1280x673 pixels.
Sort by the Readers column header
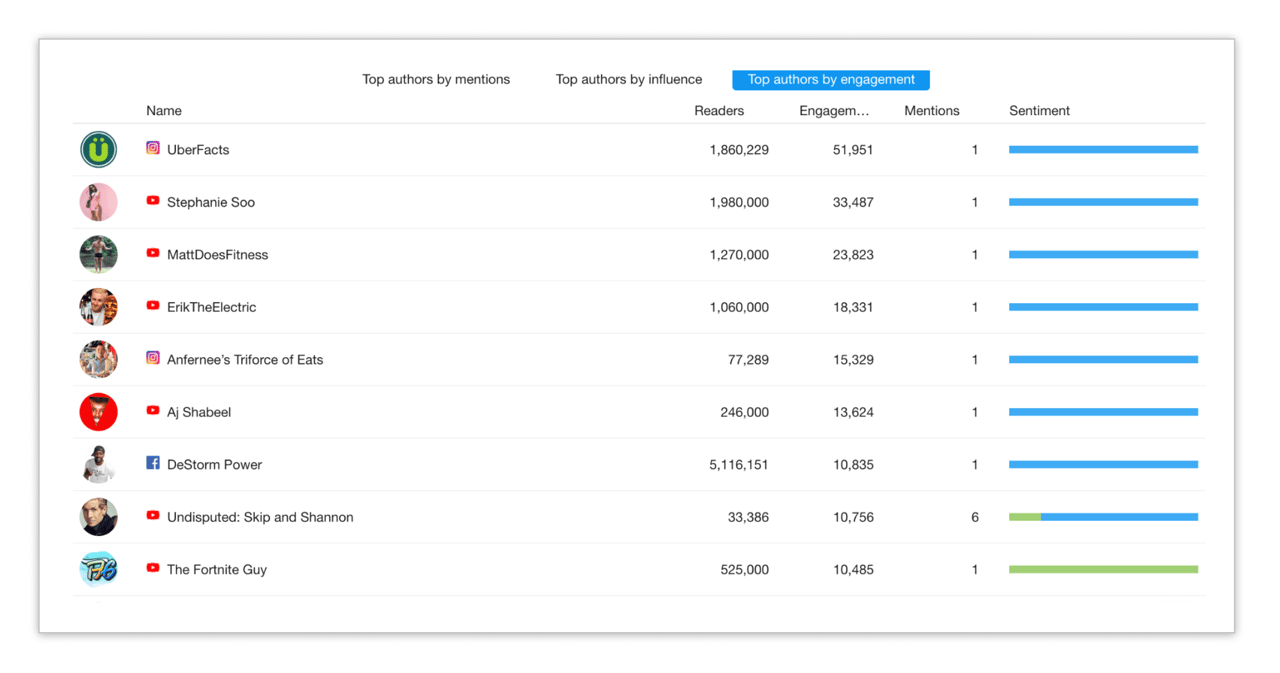(719, 111)
